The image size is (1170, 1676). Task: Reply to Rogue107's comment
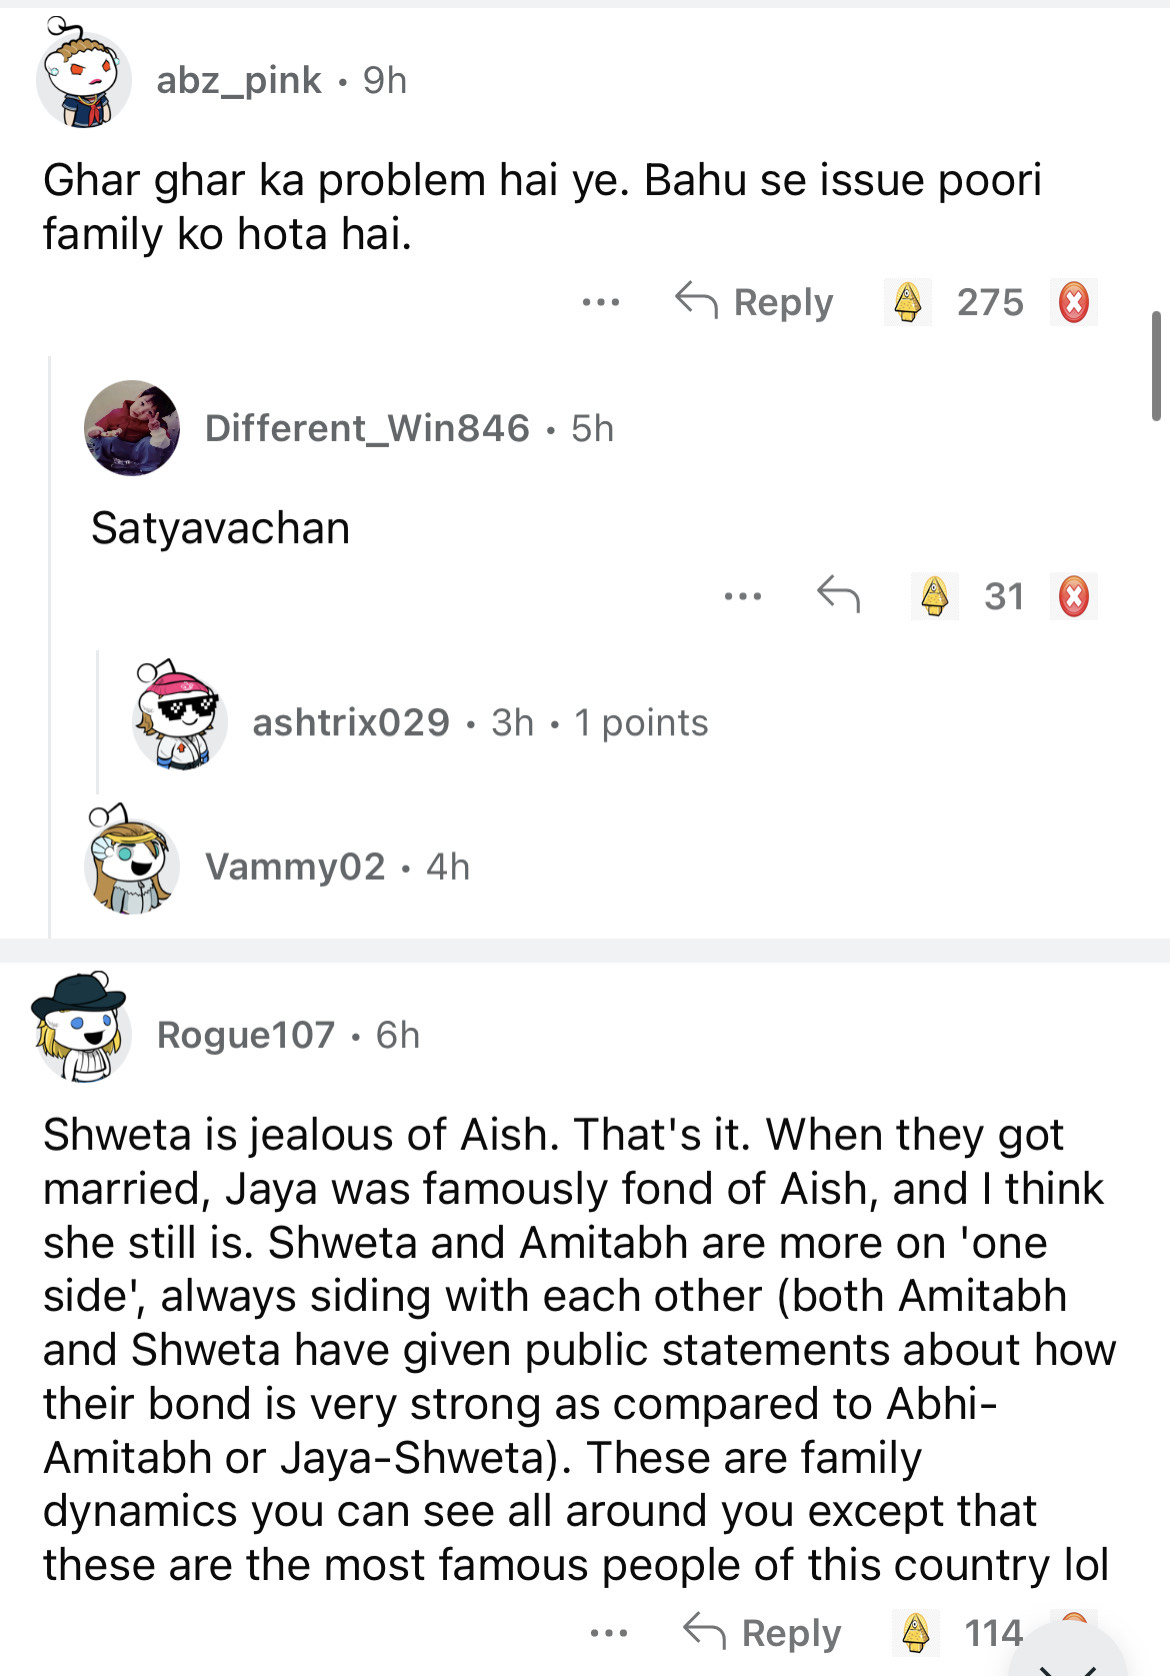763,1633
